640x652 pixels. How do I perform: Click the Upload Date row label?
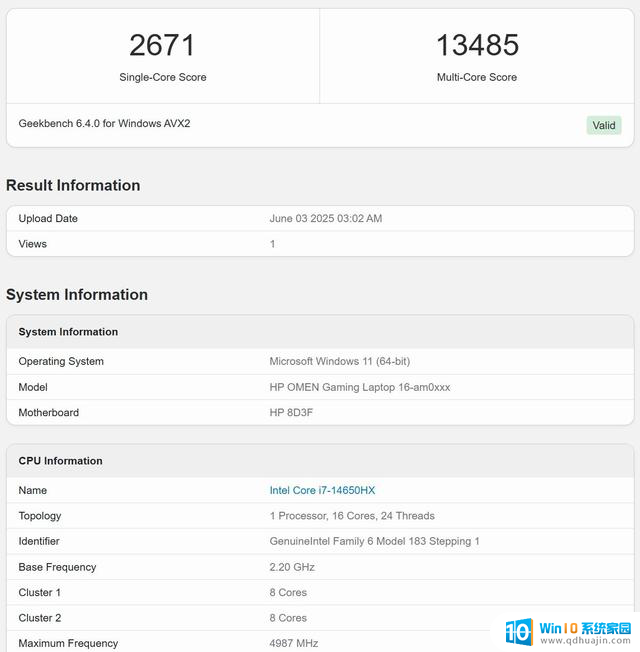[x=48, y=218]
